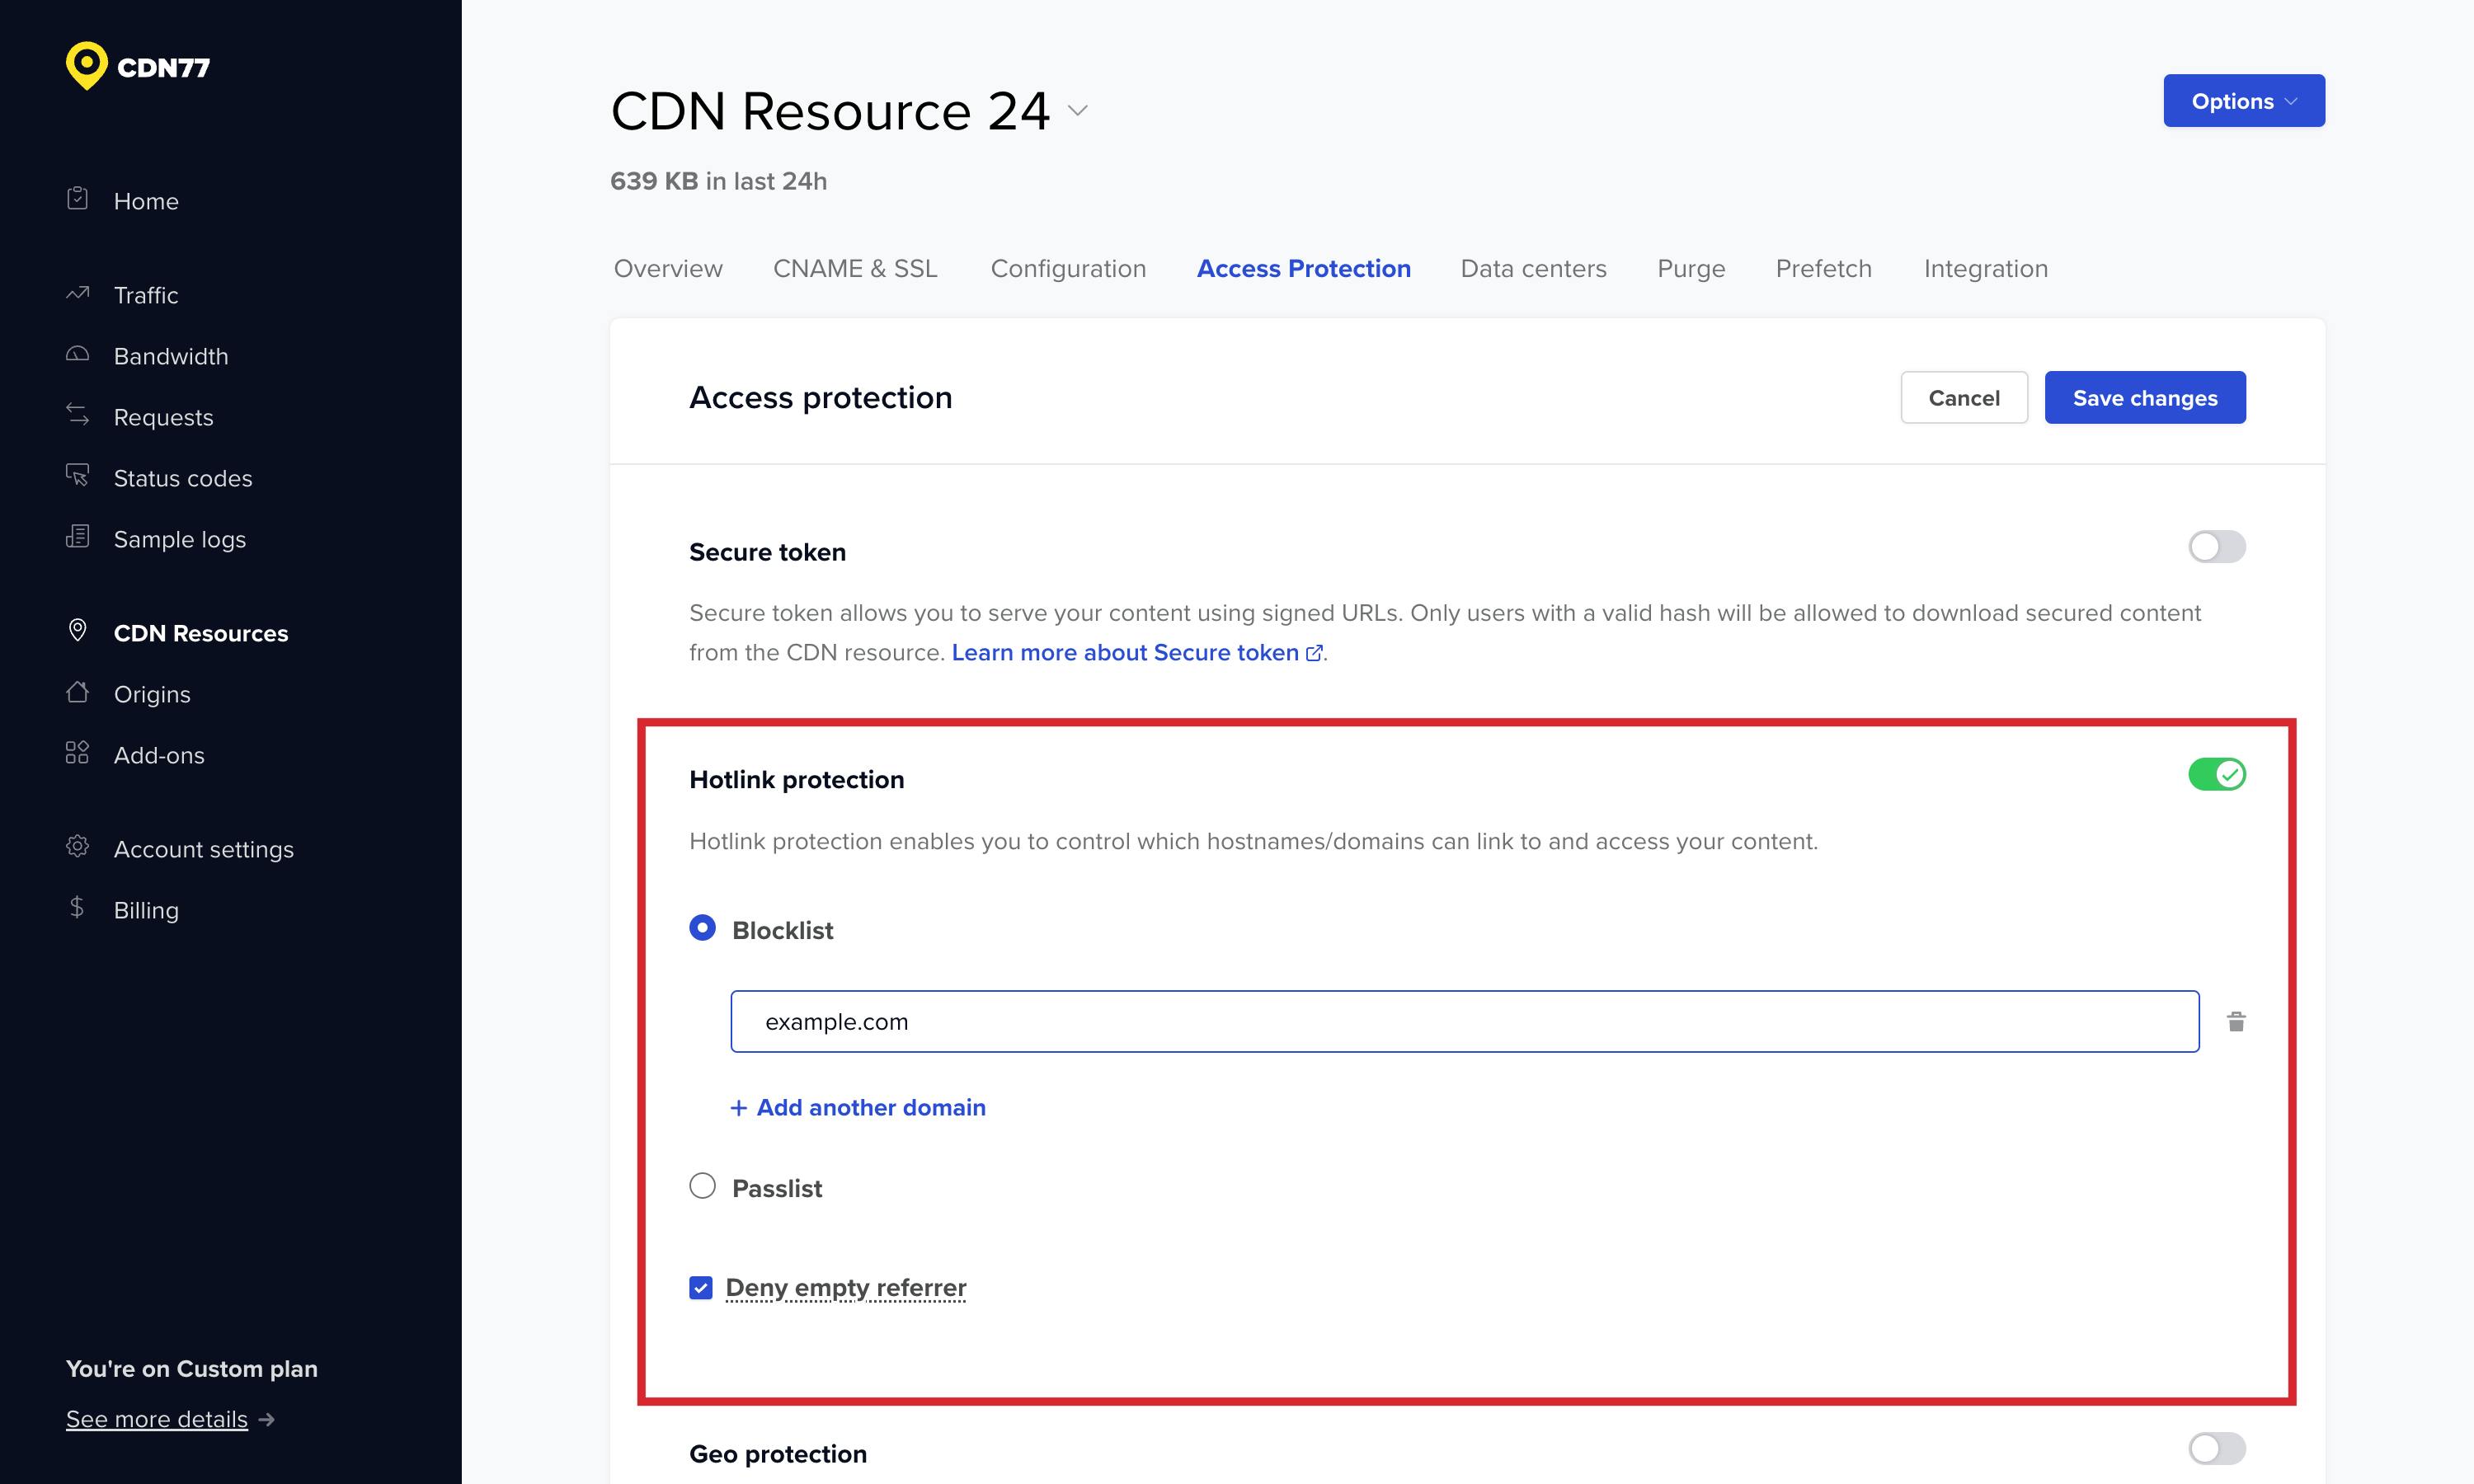Click the Requests arrows icon
This screenshot has width=2474, height=1484.
(78, 415)
